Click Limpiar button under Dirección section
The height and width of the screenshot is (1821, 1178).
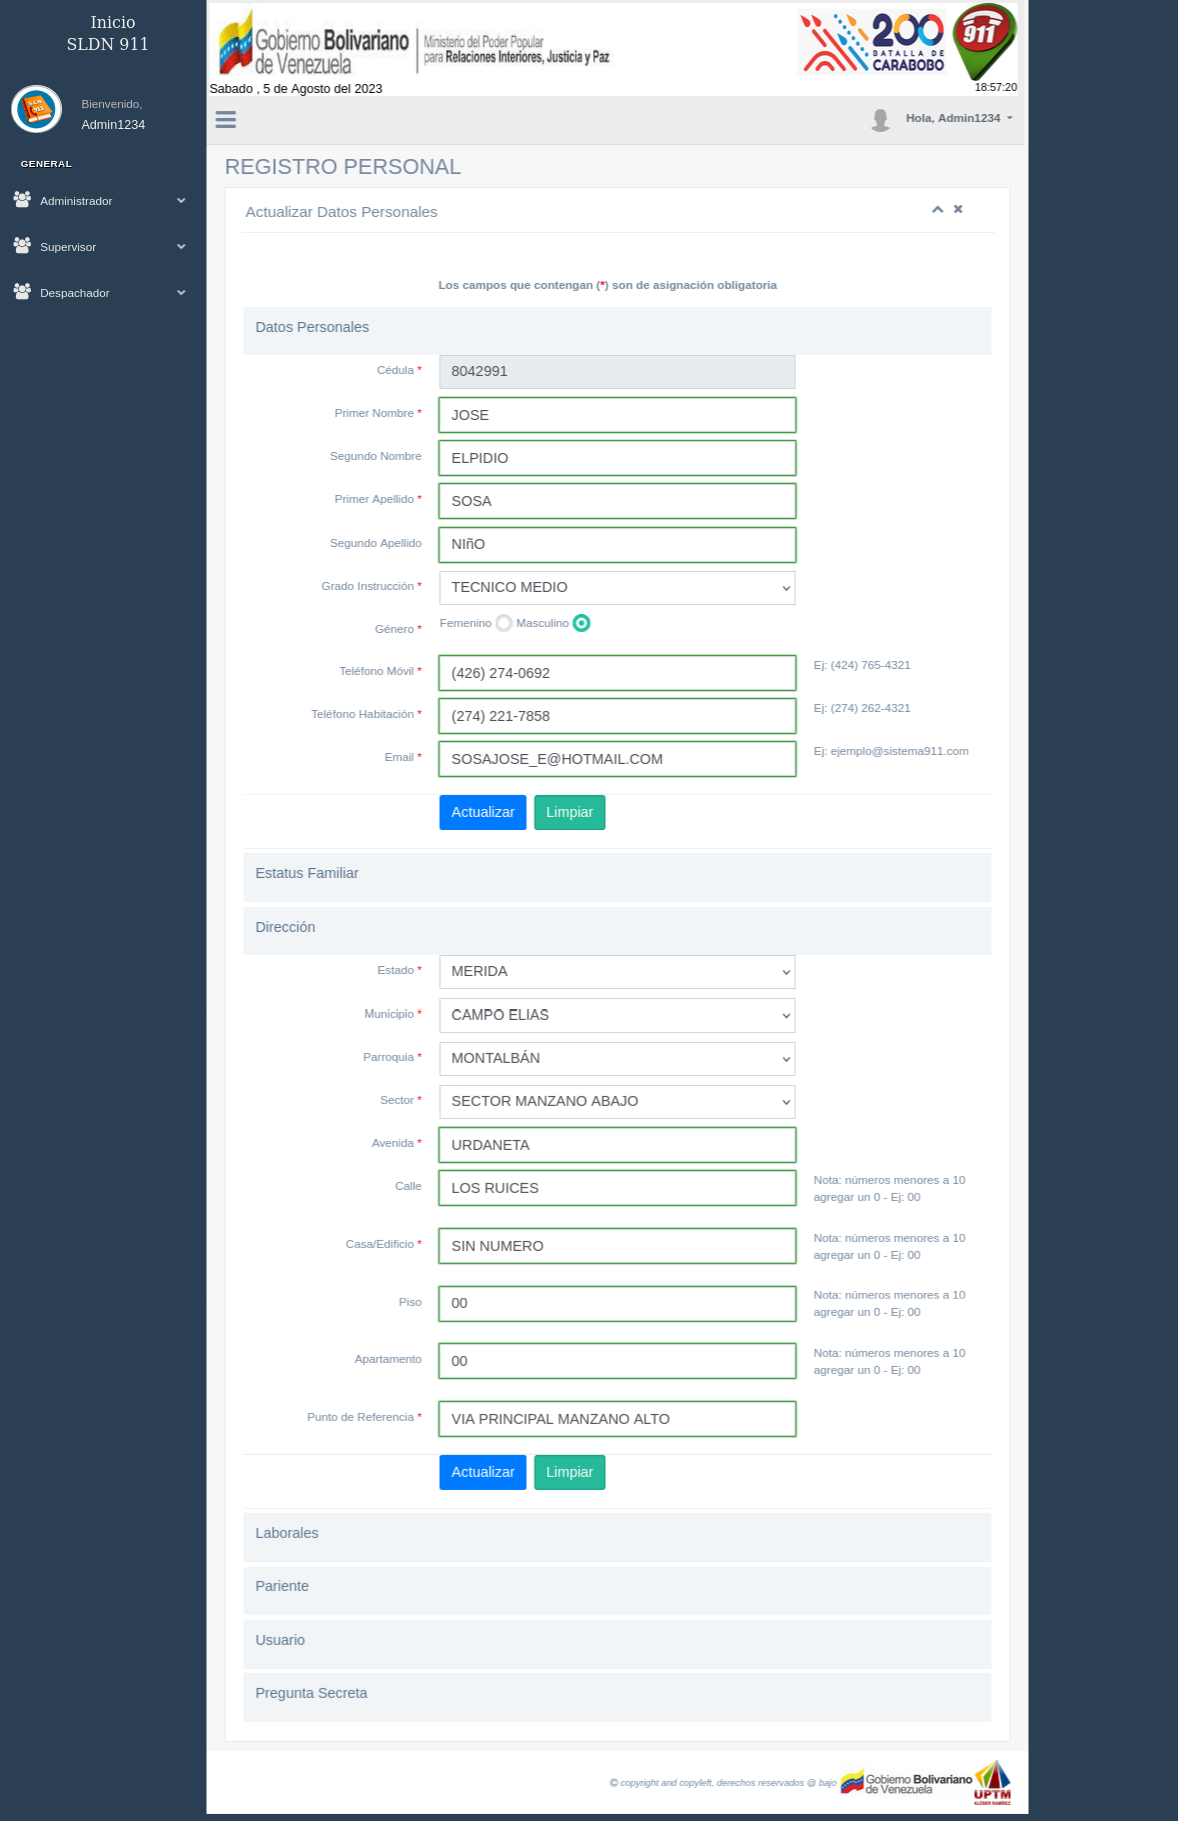coord(569,1472)
